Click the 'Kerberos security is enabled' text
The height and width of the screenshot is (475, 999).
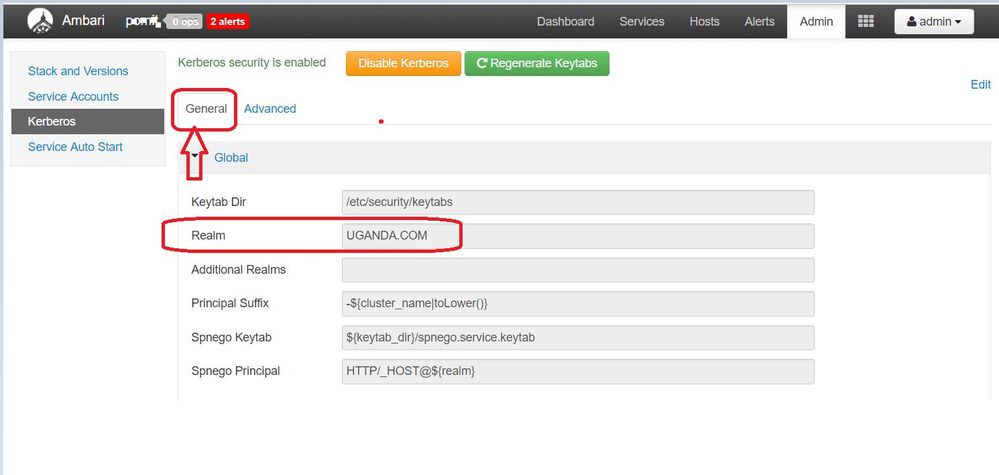(252, 62)
